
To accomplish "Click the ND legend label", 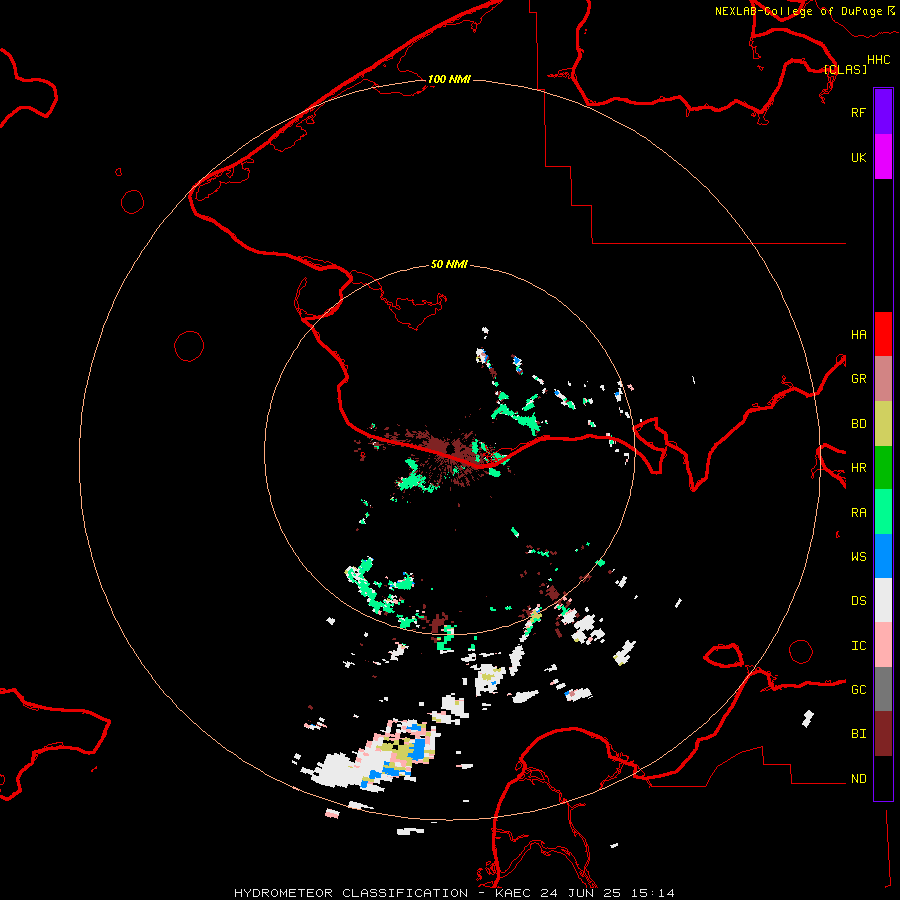I will point(858,779).
